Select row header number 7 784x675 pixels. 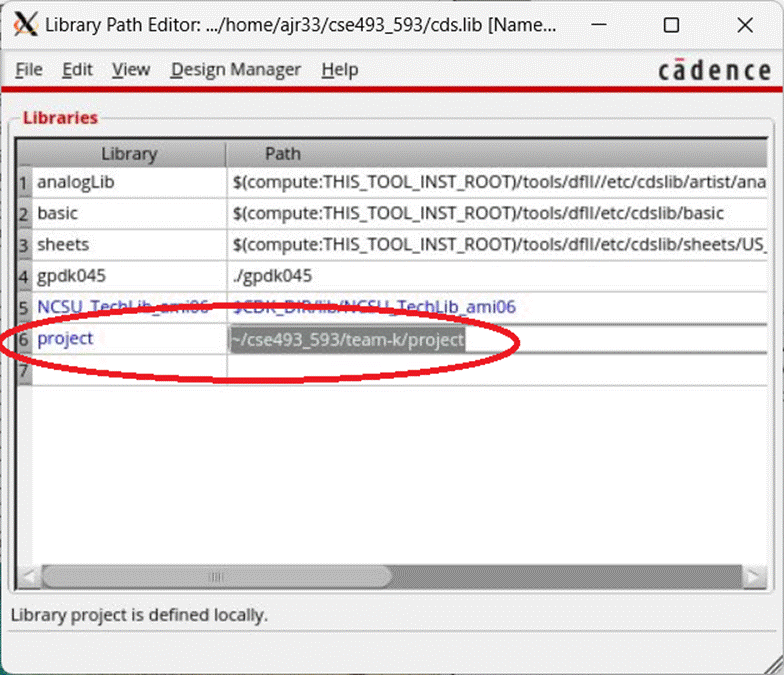pos(24,370)
